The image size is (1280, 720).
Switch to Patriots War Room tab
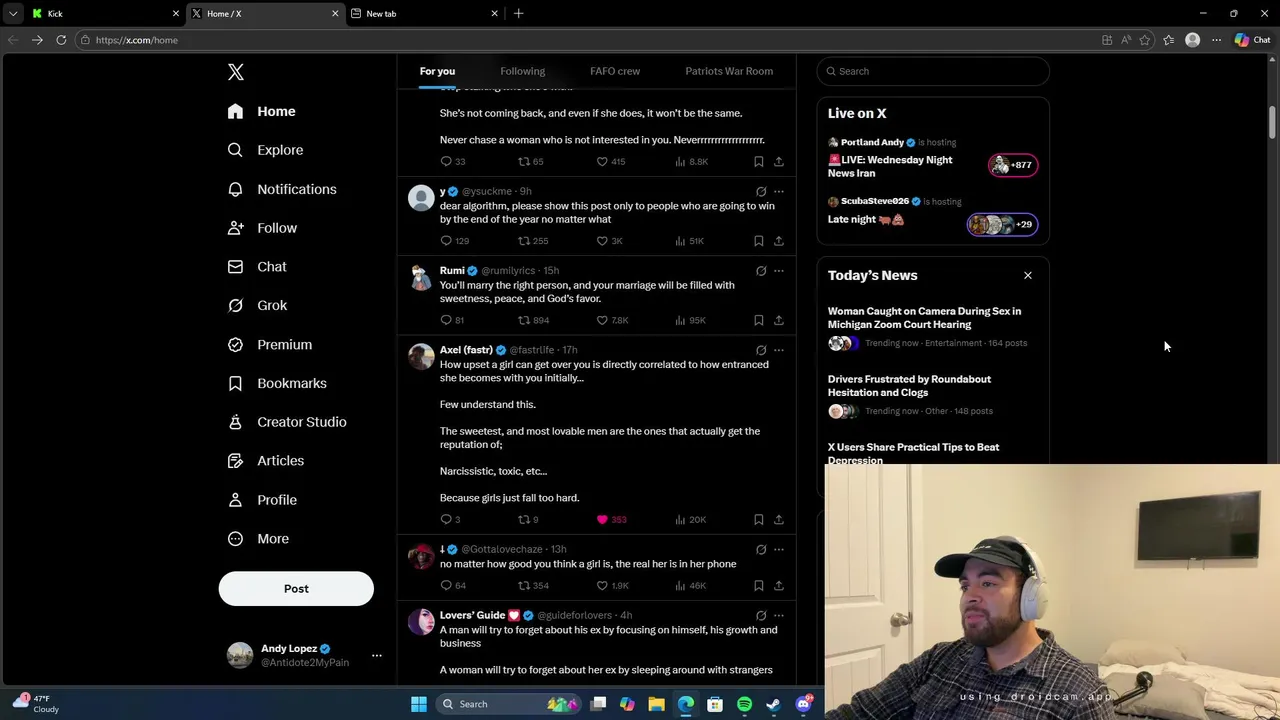(x=729, y=71)
